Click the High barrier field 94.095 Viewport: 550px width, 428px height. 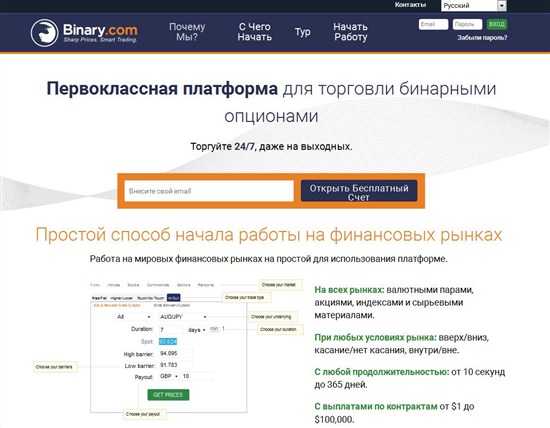(x=176, y=353)
